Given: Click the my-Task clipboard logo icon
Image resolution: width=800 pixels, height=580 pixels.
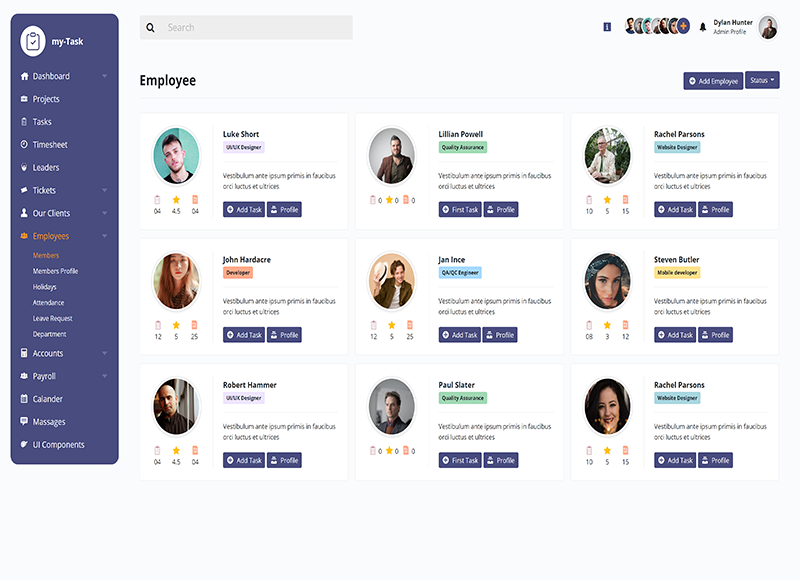Looking at the screenshot, I should click(x=33, y=41).
